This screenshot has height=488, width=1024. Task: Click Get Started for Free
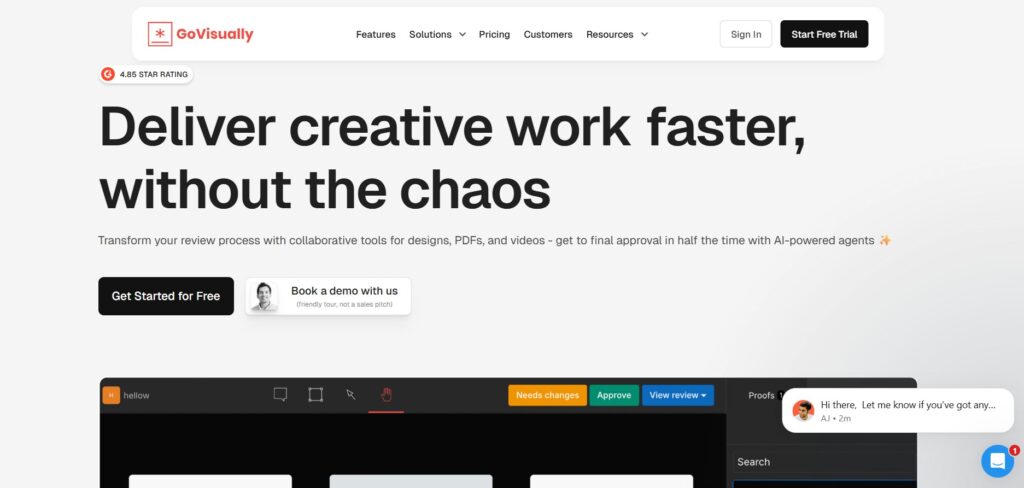pos(166,296)
